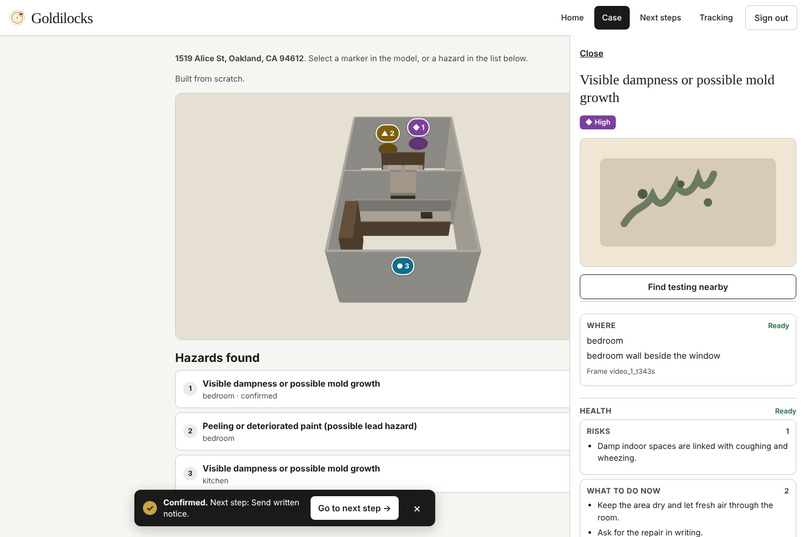Click 'Ask for the repair in writing' bullet
Screen dimensions: 806x537
650,532
